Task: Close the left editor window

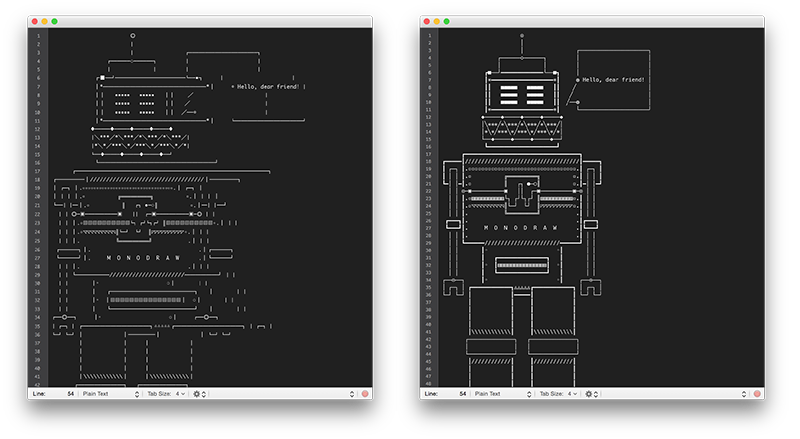Action: [x=35, y=21]
